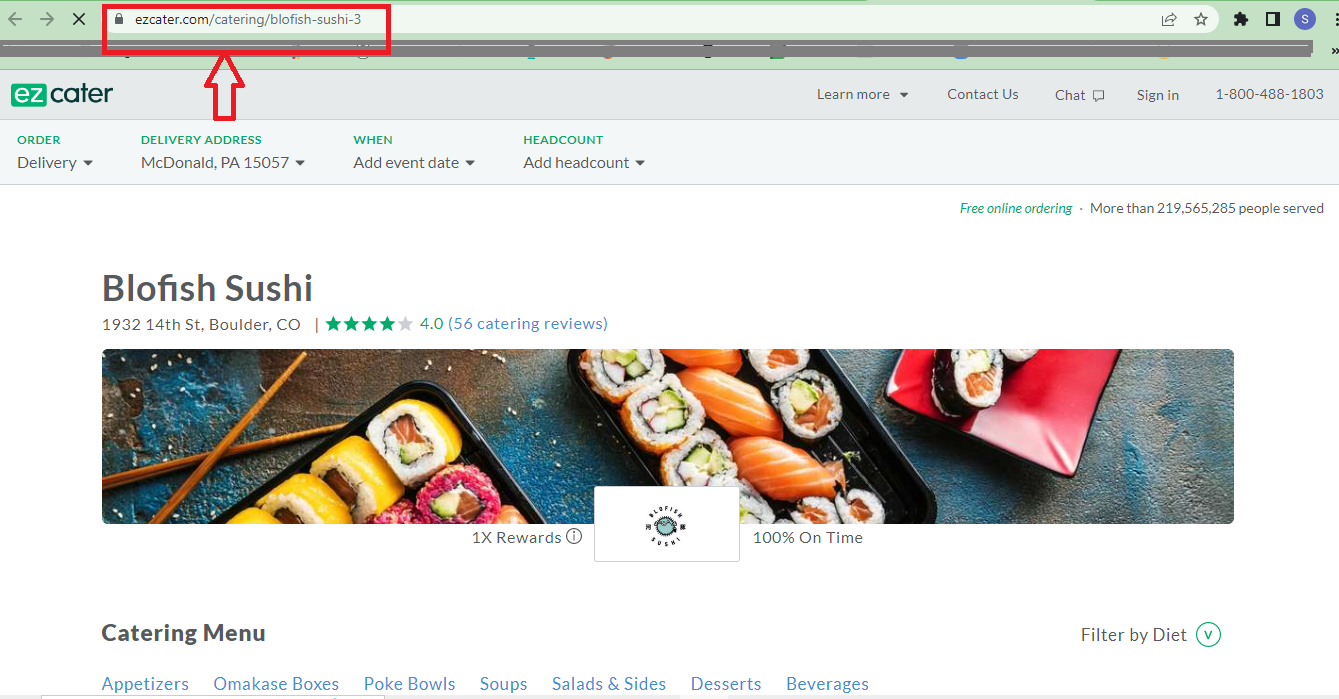Stop loading the page with the X button

point(79,19)
